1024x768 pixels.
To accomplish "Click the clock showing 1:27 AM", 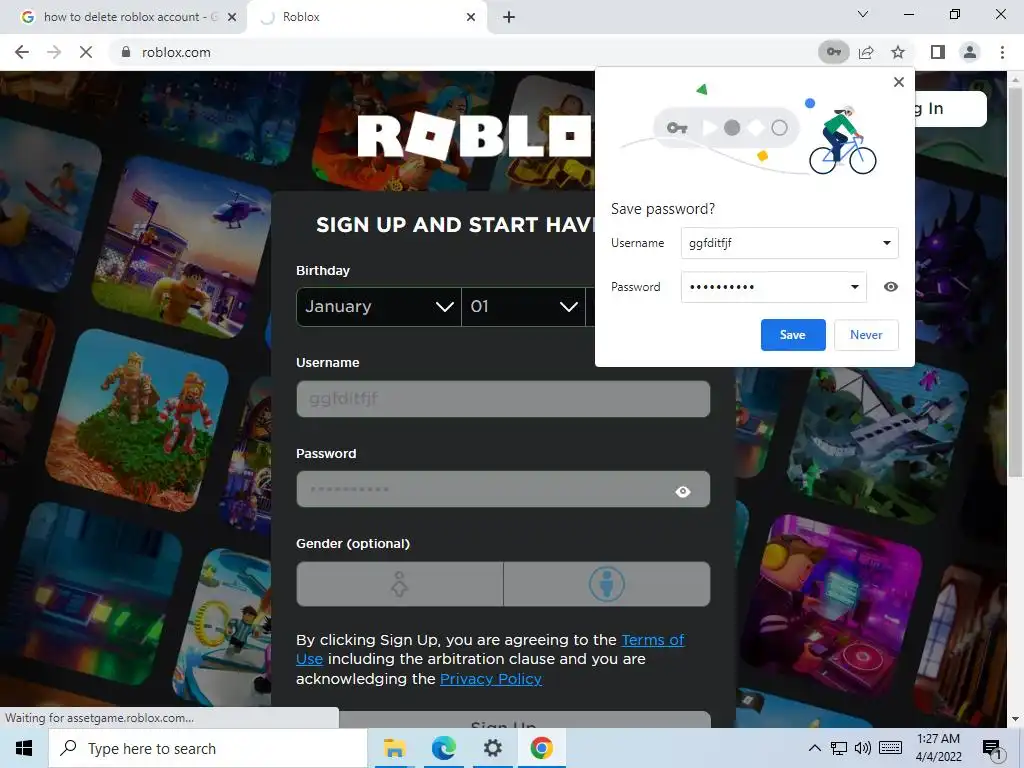I will [938, 748].
